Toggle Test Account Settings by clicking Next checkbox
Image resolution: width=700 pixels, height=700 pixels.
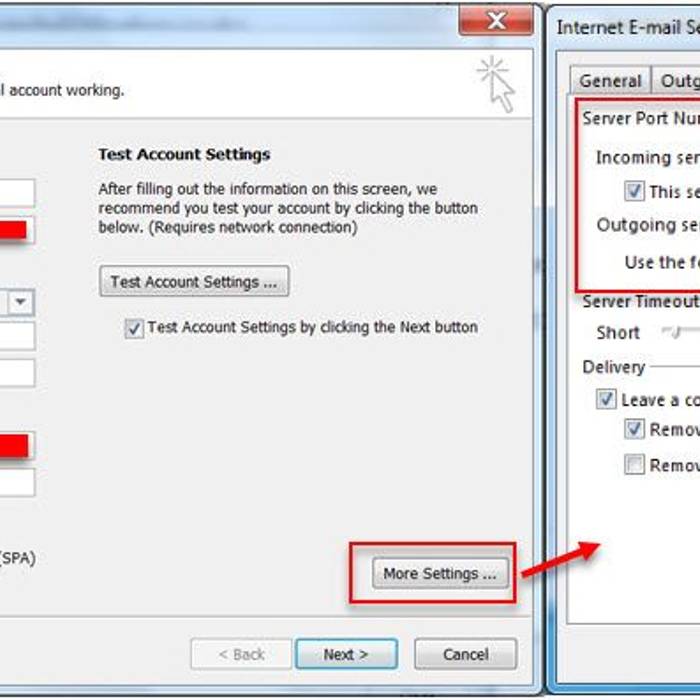pyautogui.click(x=134, y=328)
